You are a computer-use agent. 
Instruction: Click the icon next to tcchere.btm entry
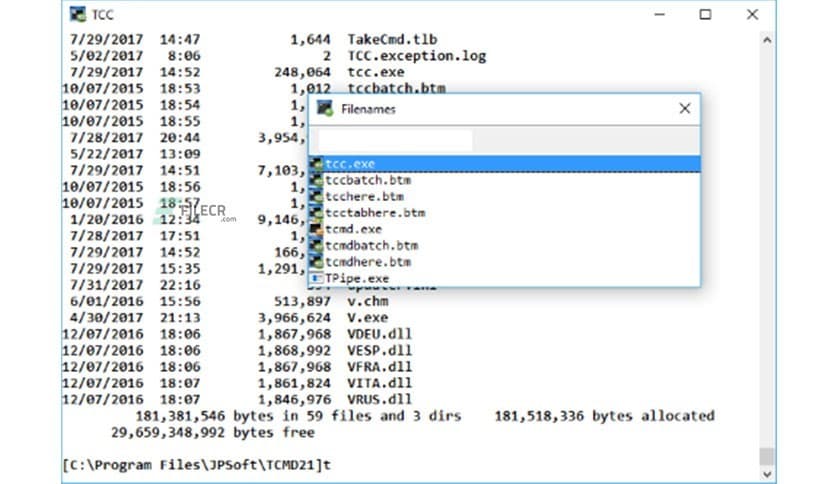coord(317,197)
